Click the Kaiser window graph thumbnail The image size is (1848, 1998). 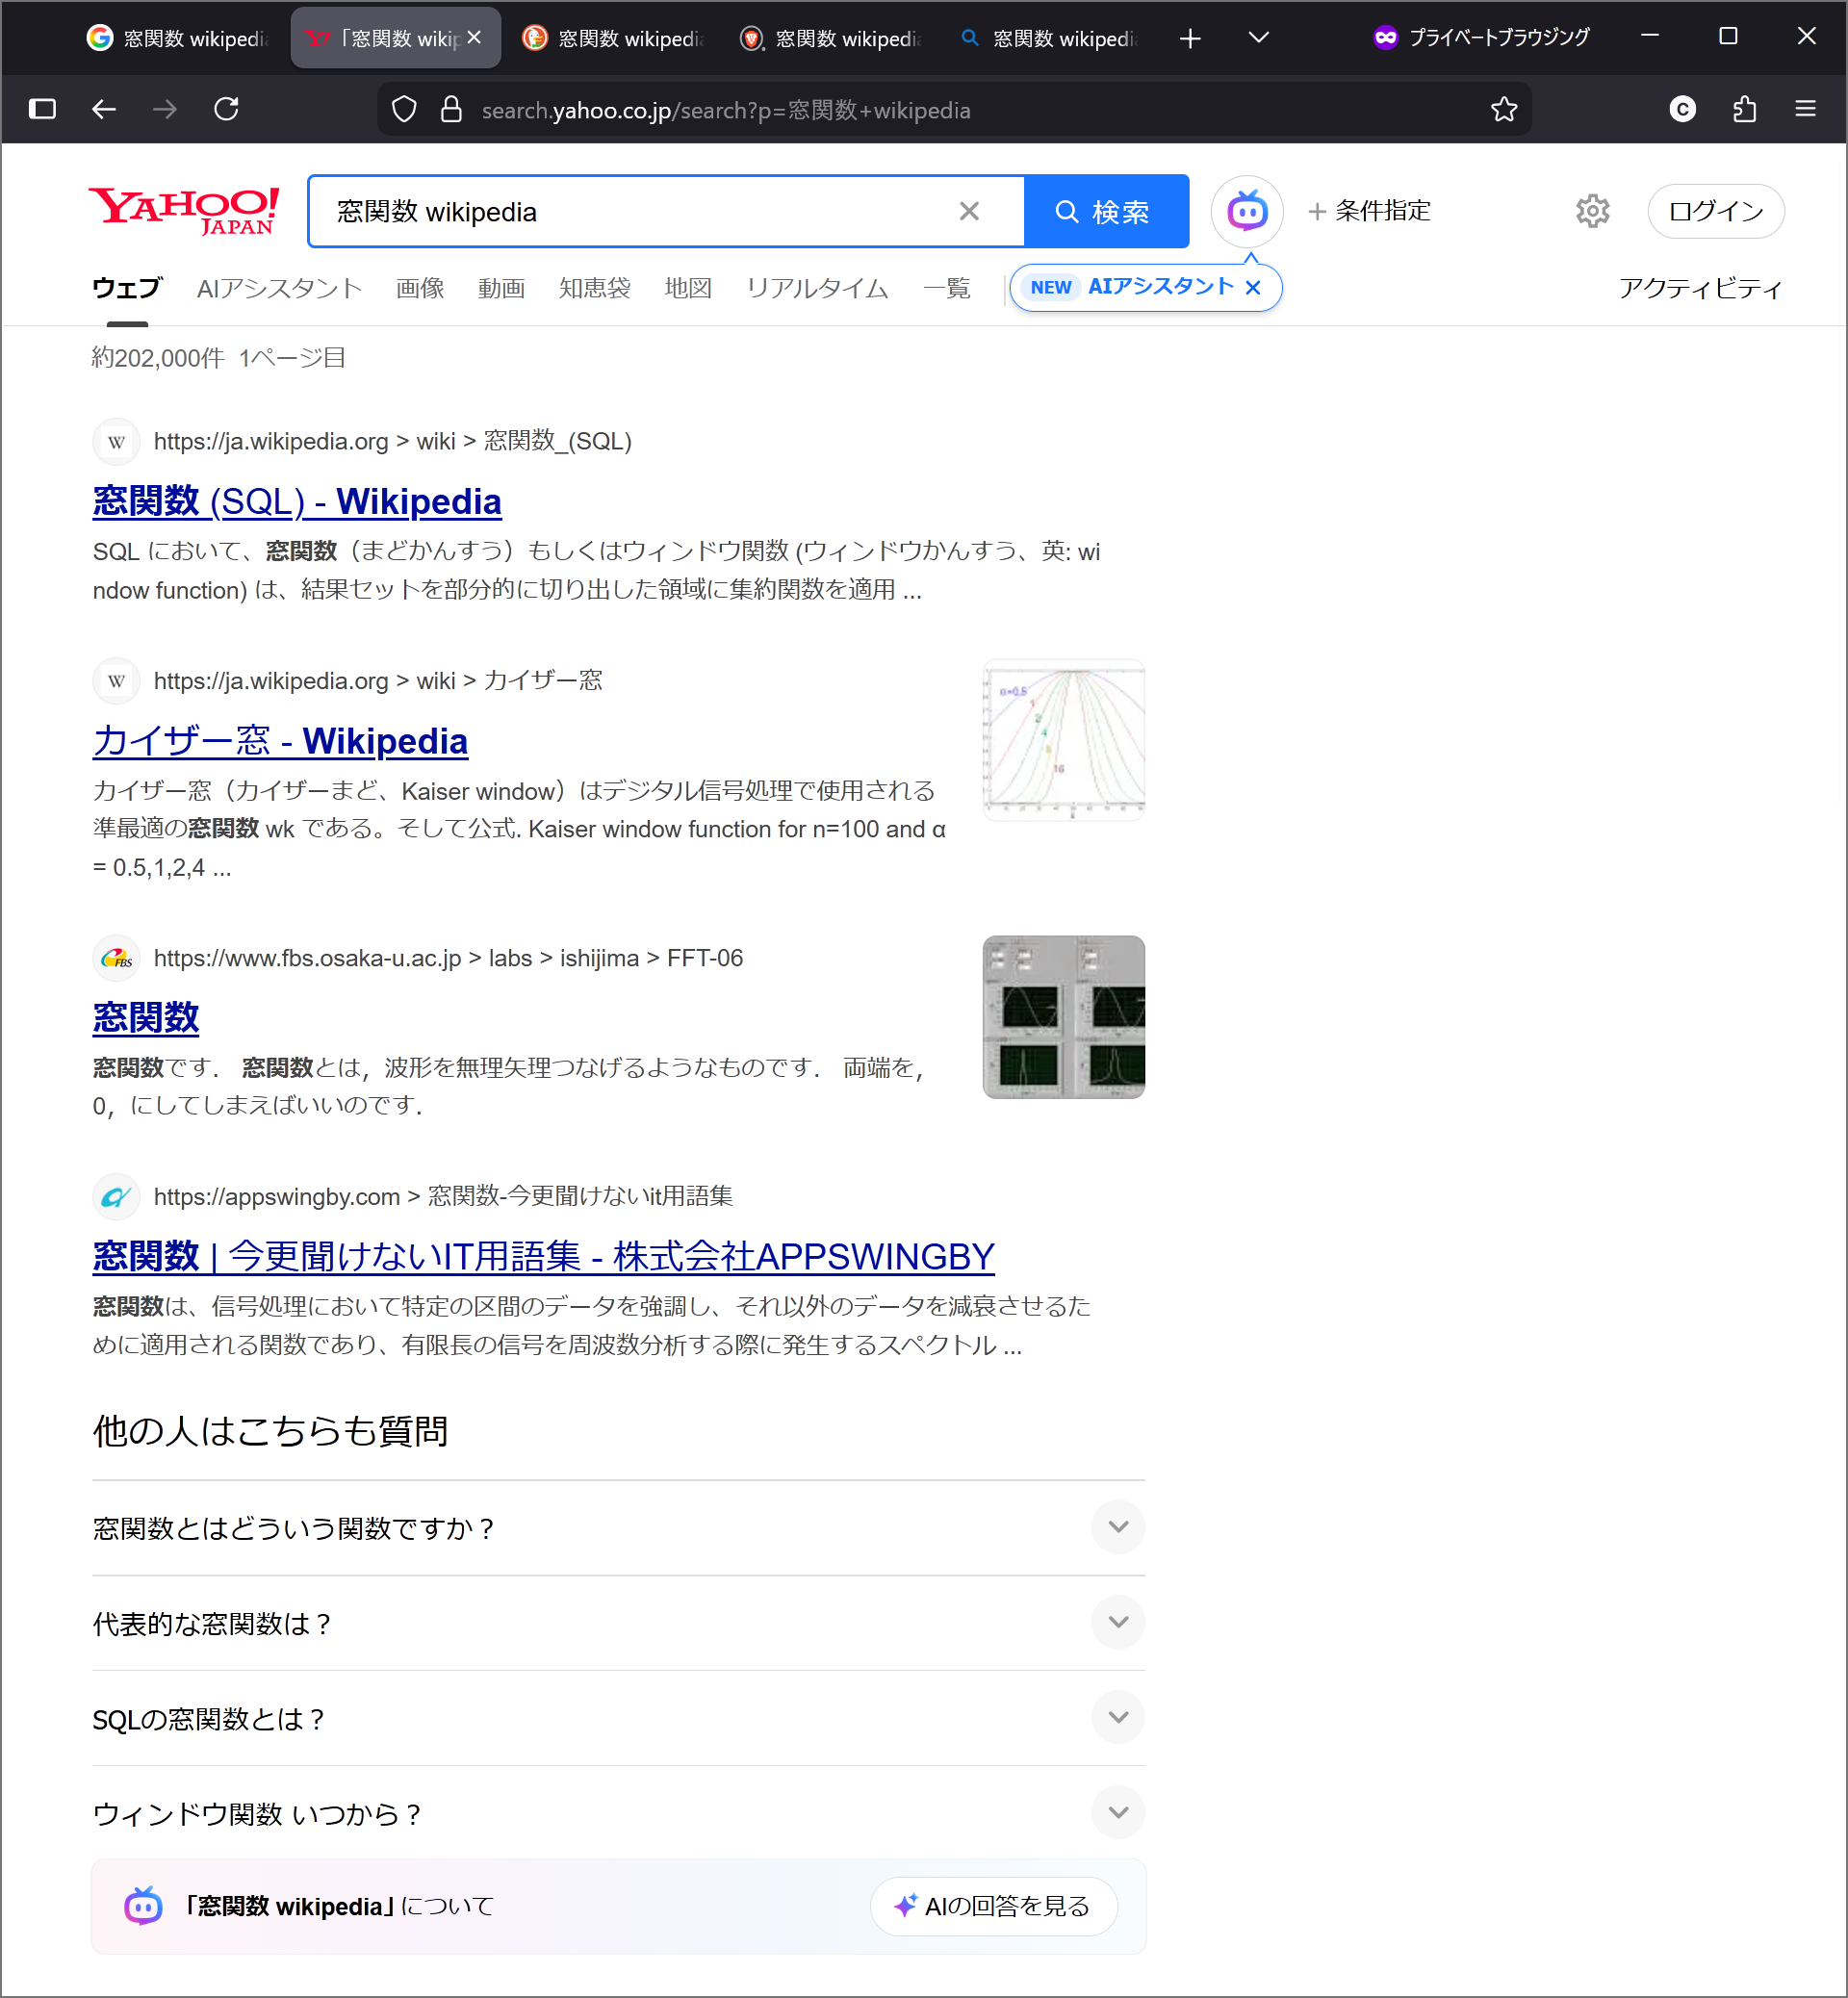[x=1063, y=740]
